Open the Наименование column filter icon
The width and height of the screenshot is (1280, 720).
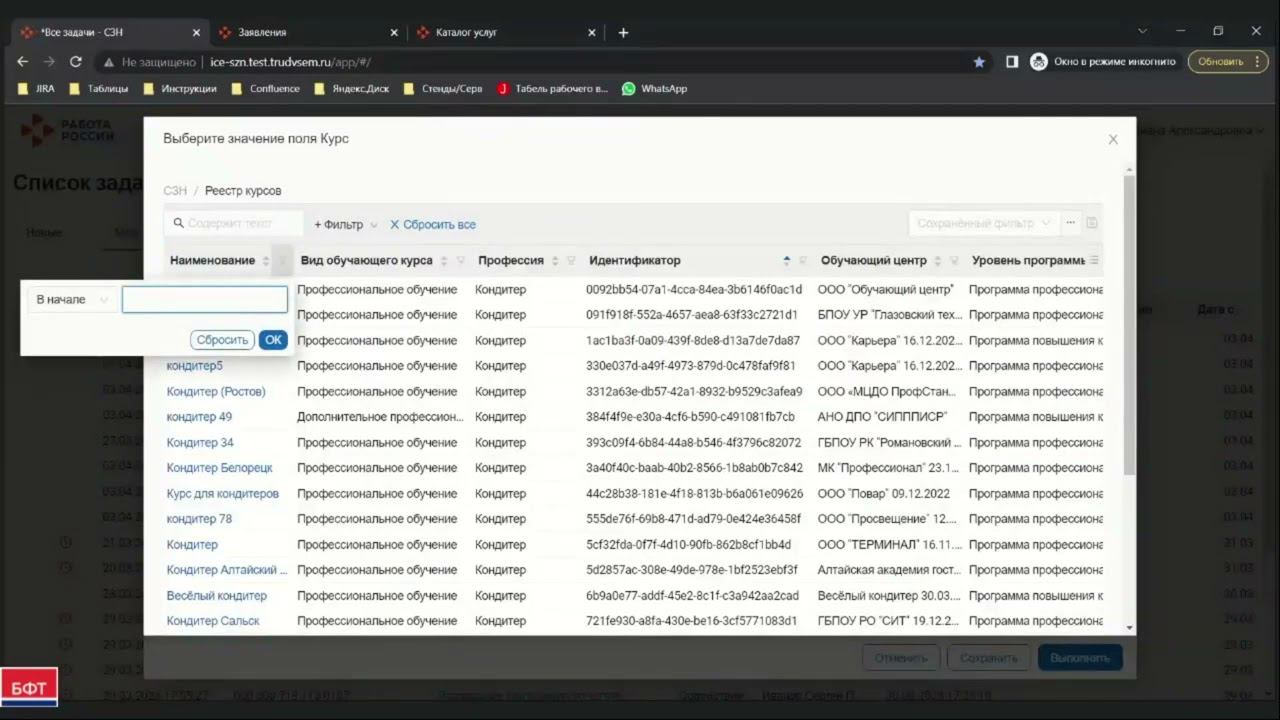(283, 261)
